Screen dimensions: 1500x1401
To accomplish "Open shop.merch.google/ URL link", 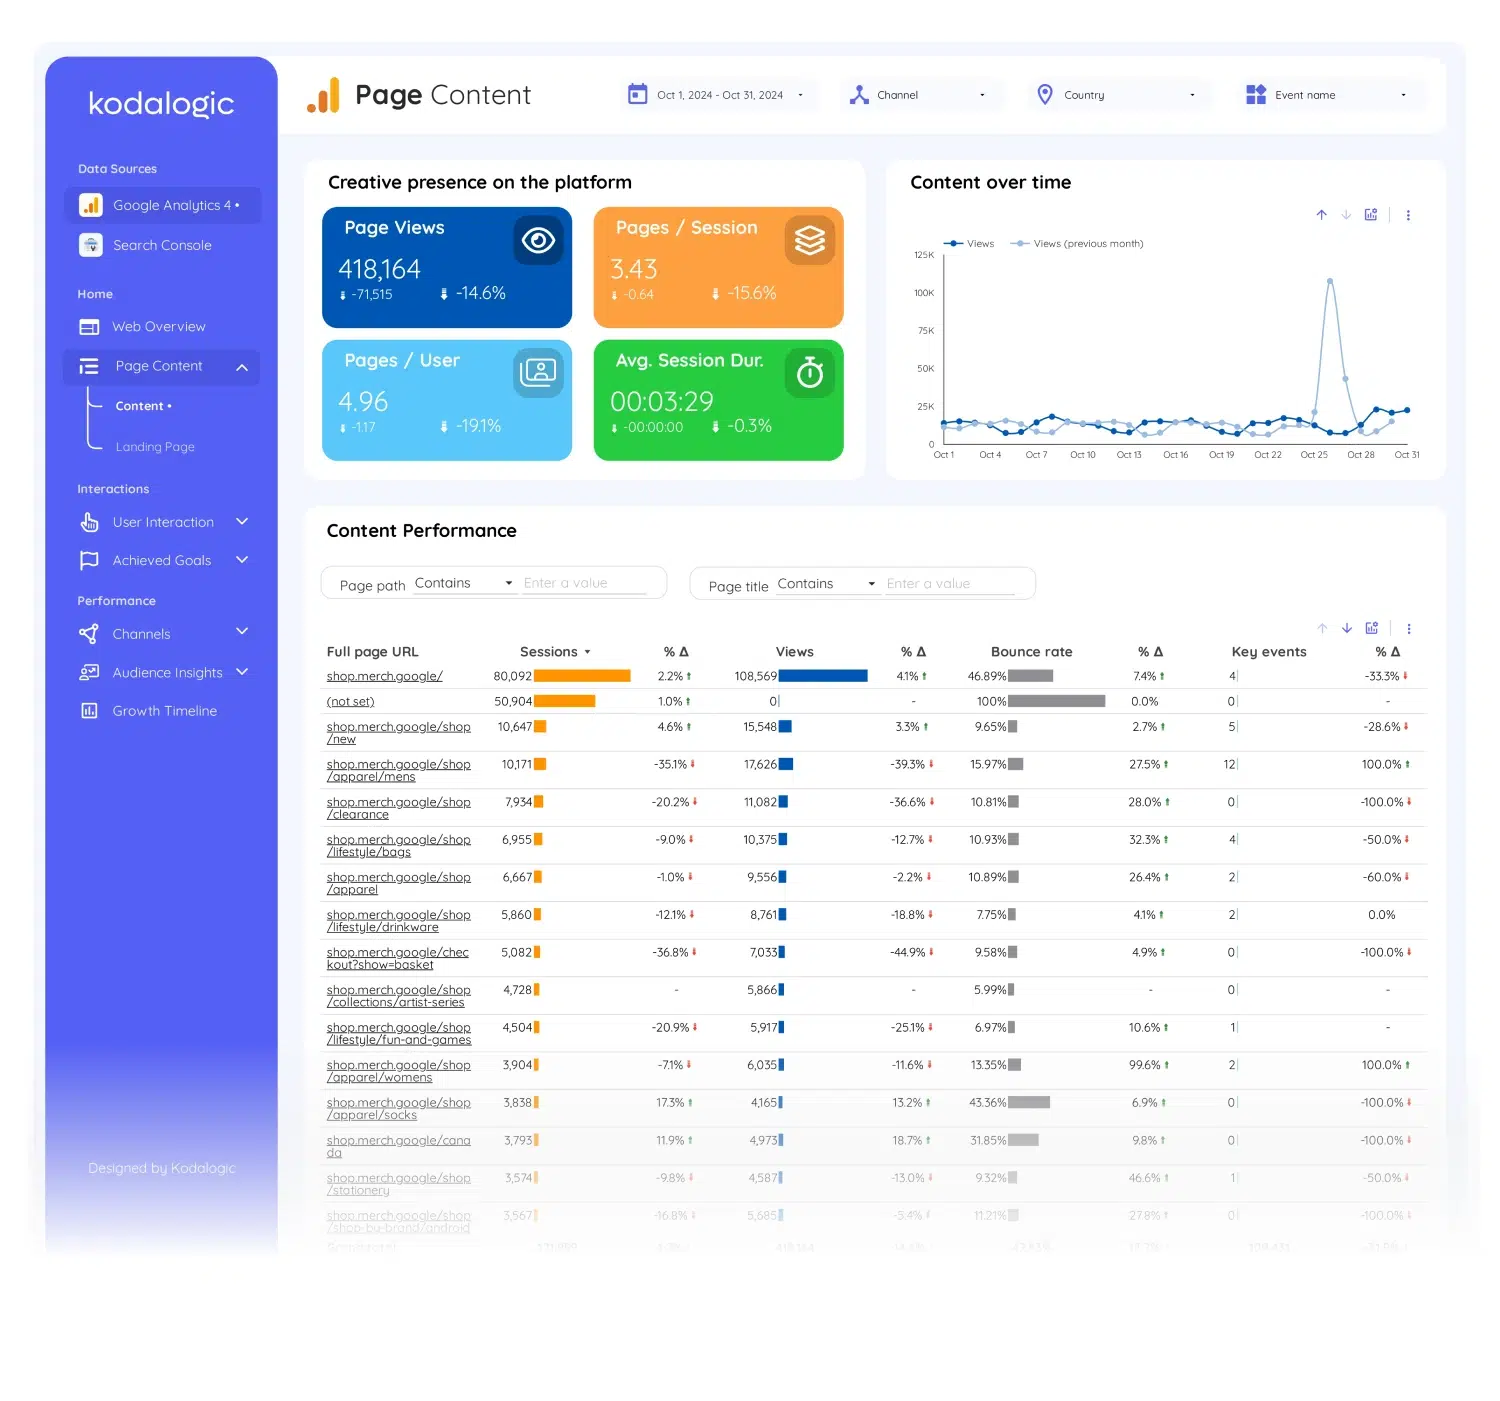I will [x=384, y=676].
